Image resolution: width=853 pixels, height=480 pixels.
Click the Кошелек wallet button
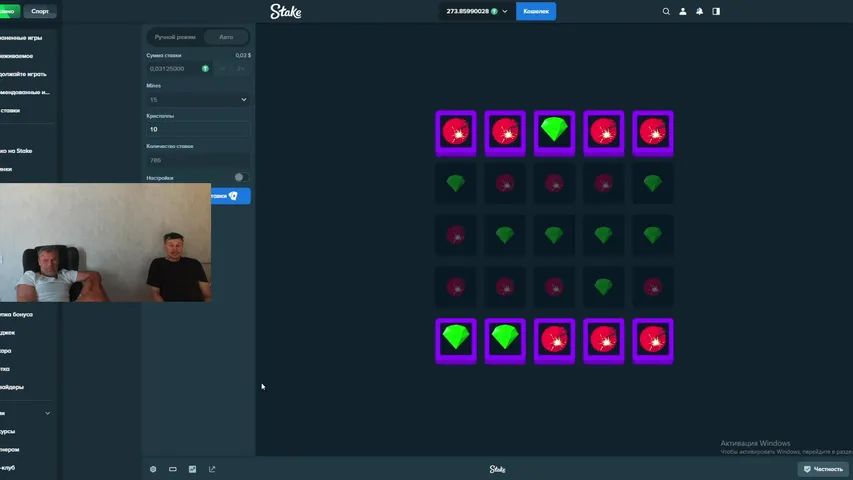pyautogui.click(x=536, y=11)
